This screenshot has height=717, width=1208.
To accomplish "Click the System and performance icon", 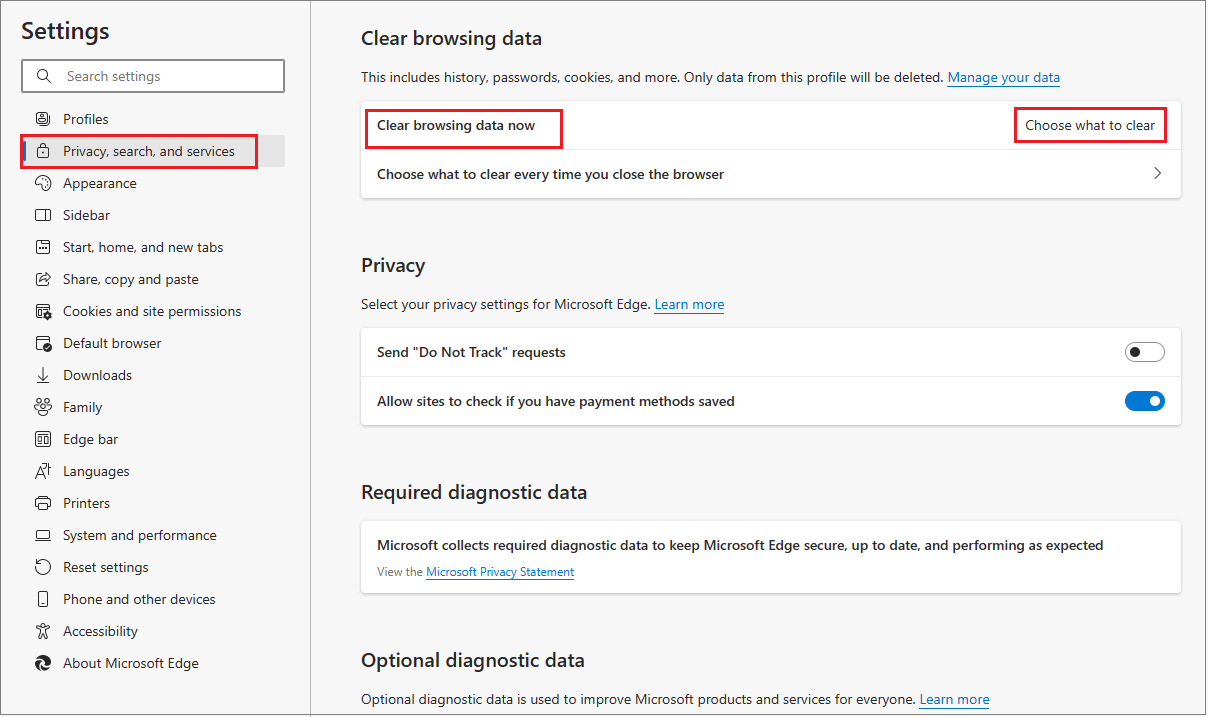I will coord(43,535).
